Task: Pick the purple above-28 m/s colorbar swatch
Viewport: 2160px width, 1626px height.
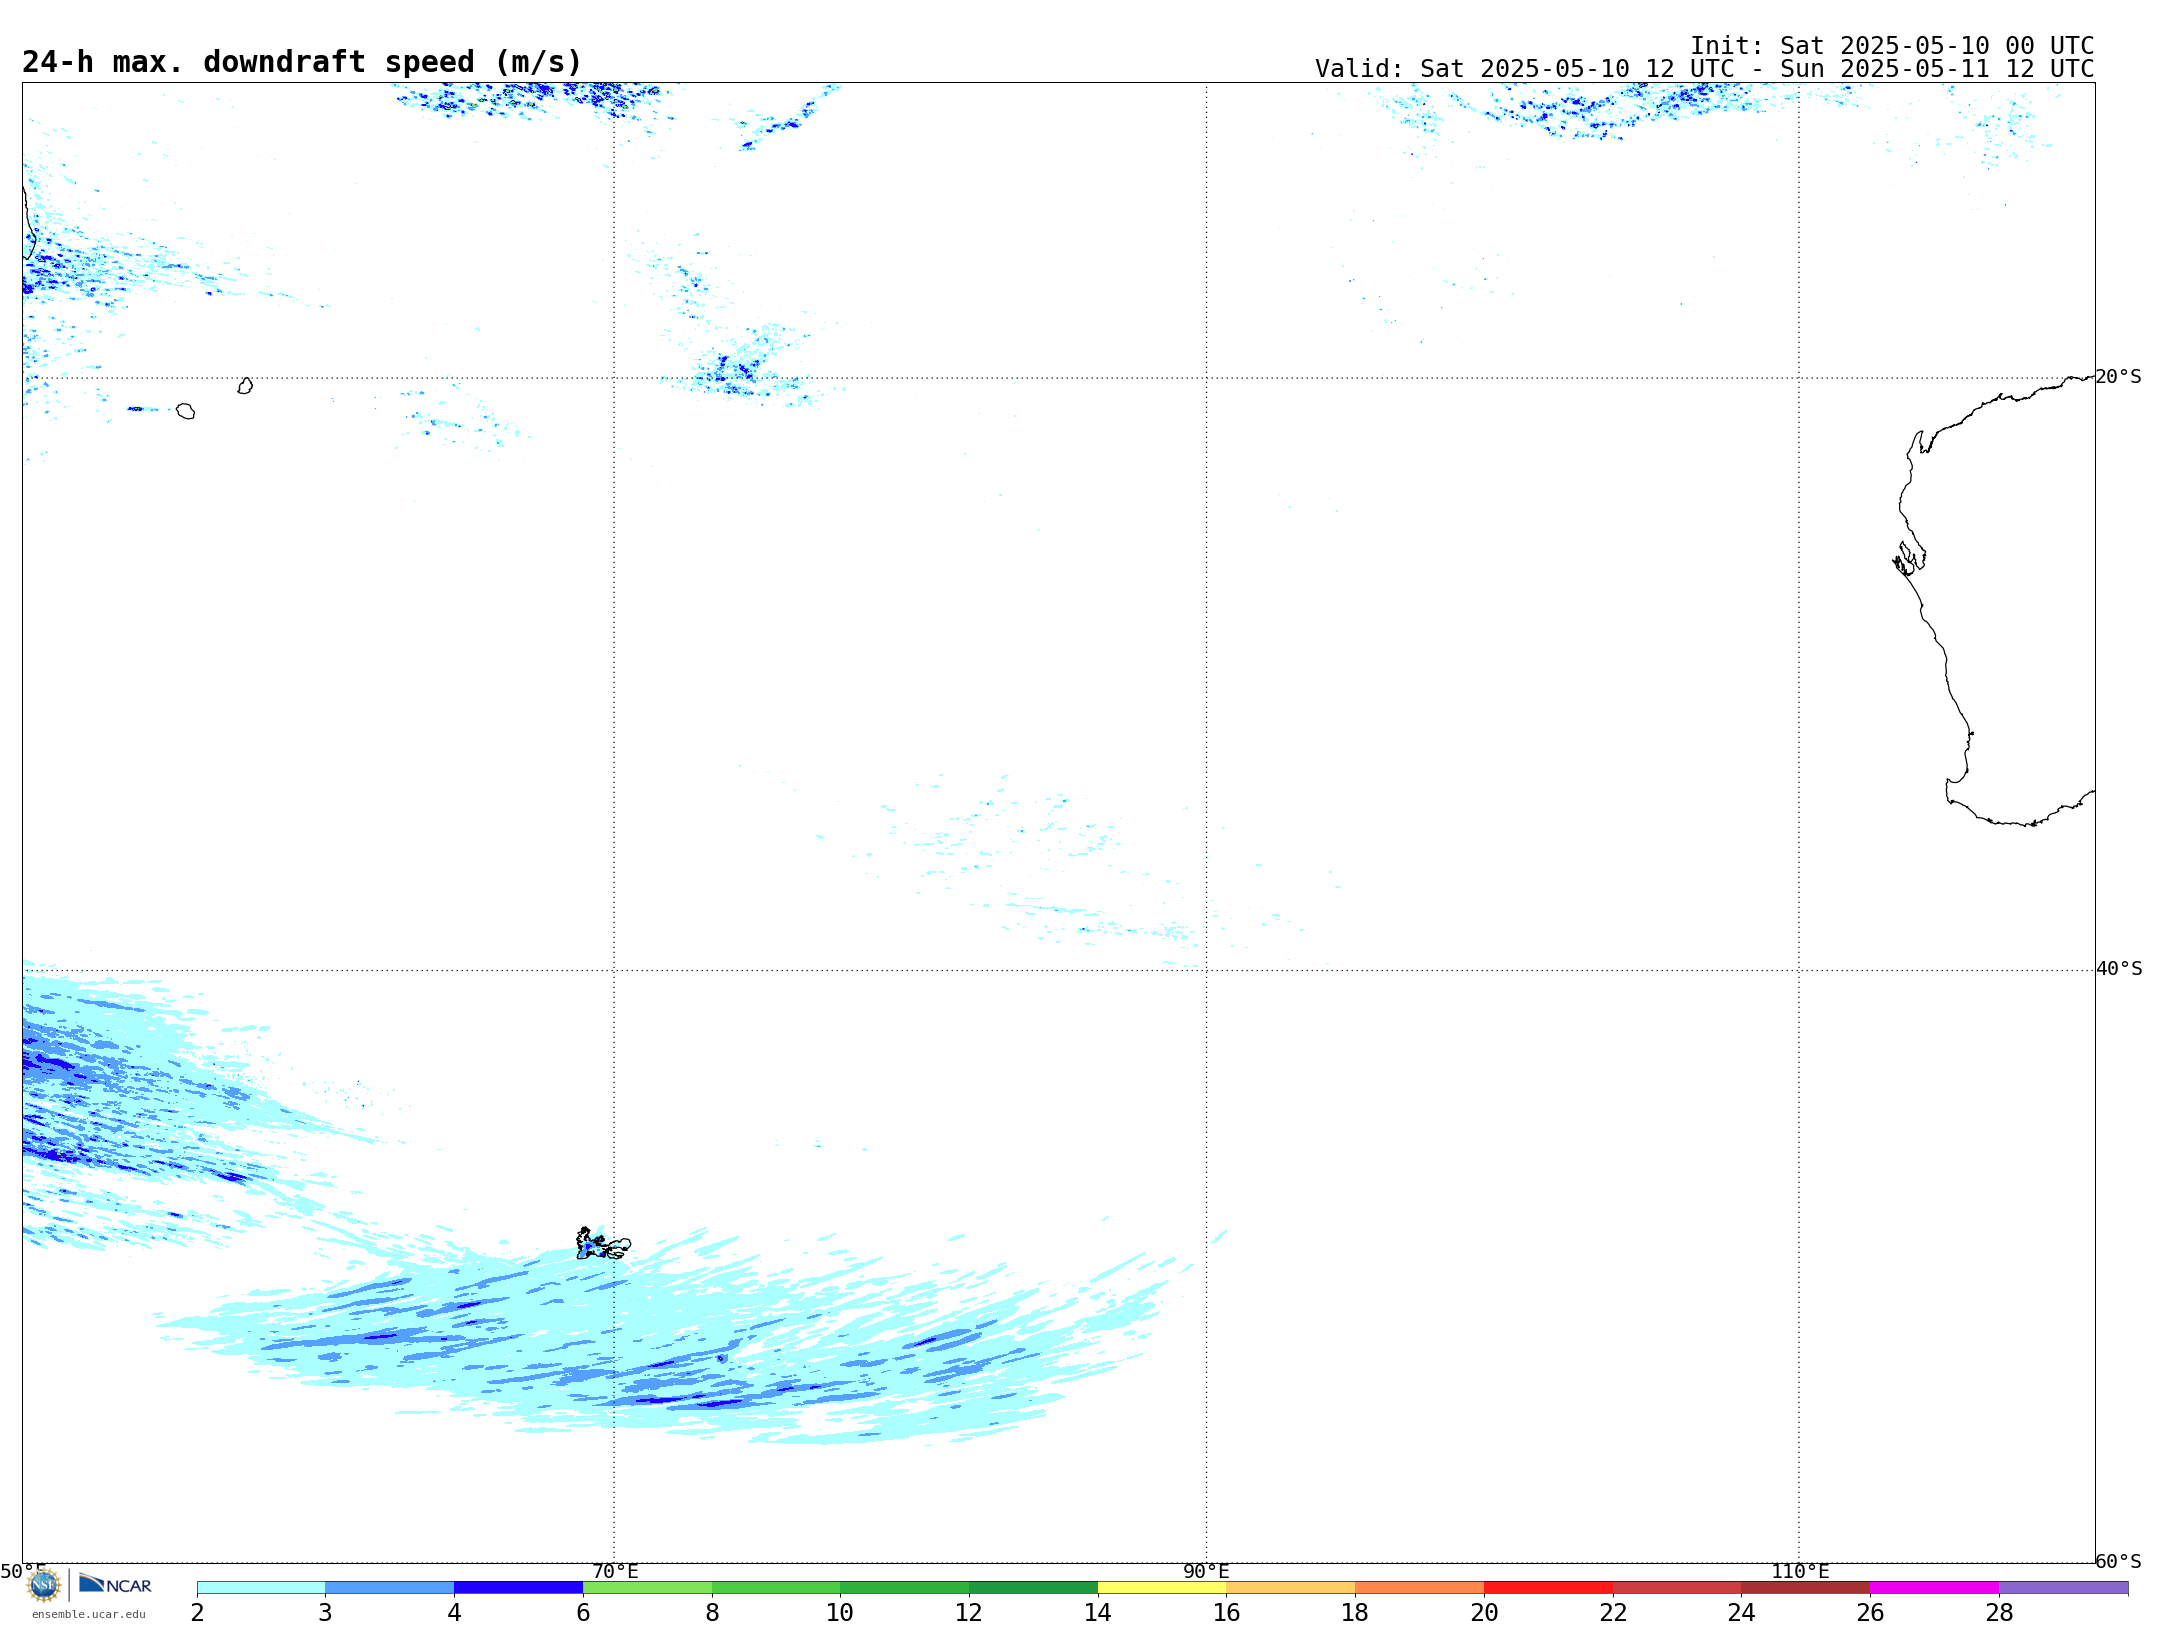Action: click(x=2064, y=1588)
